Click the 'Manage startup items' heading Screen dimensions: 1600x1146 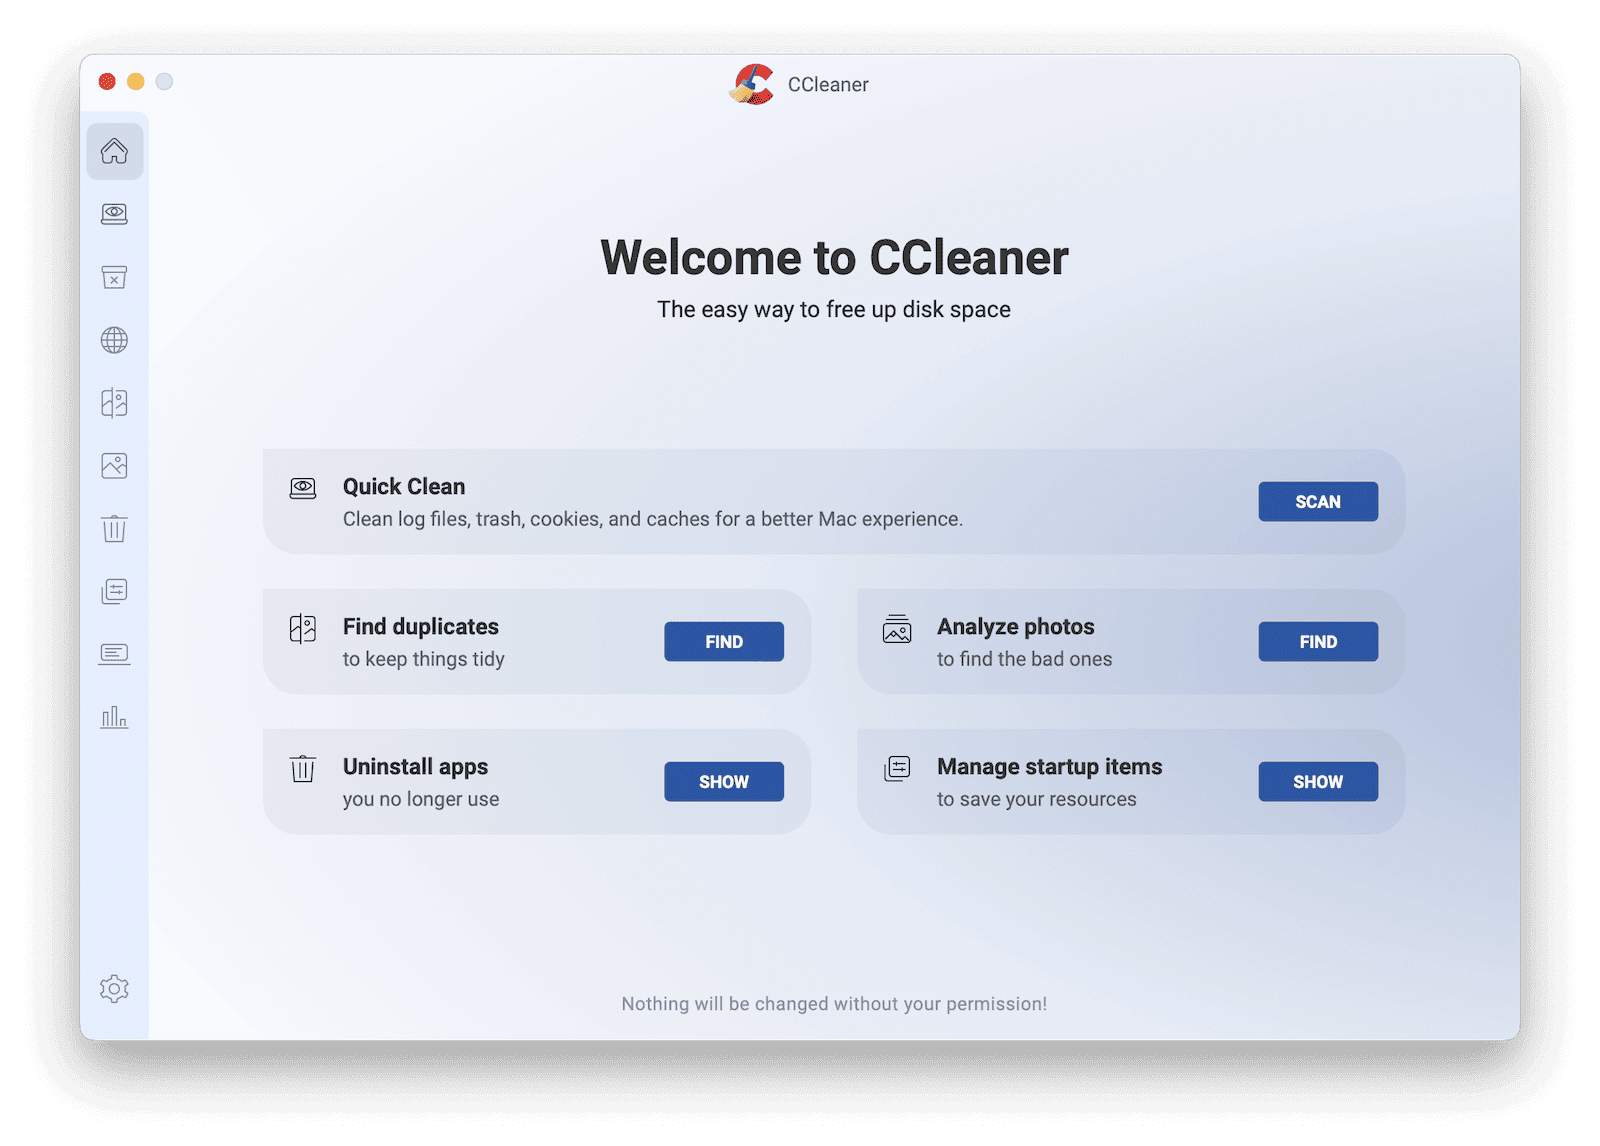[1050, 767]
